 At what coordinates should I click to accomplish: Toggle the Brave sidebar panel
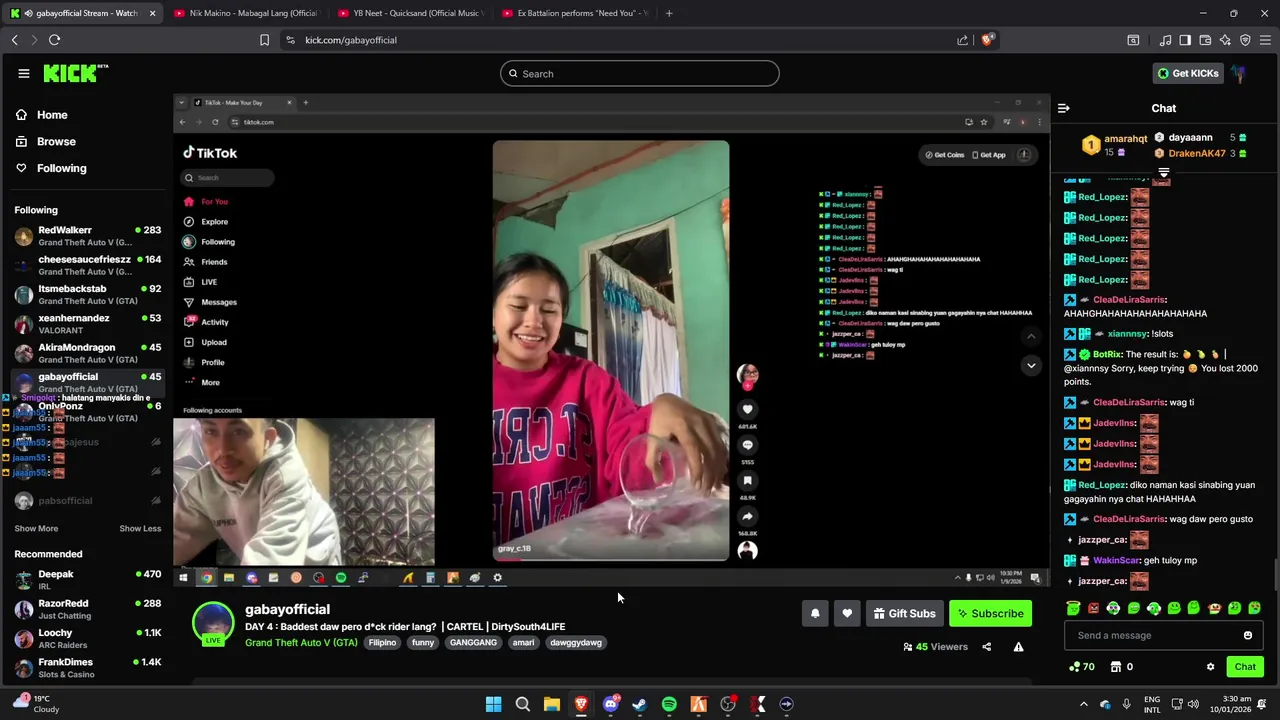point(1185,40)
